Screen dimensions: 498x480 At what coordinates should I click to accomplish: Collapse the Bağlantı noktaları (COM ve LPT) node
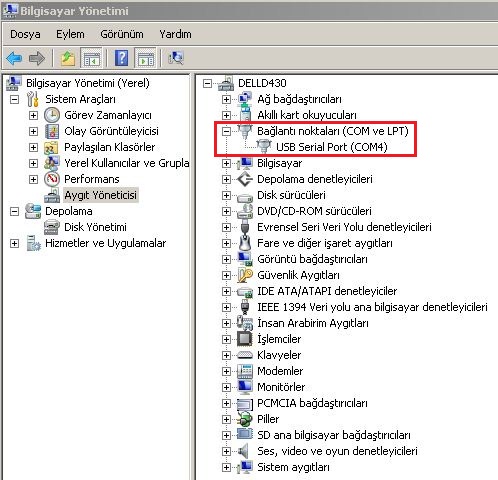226,131
